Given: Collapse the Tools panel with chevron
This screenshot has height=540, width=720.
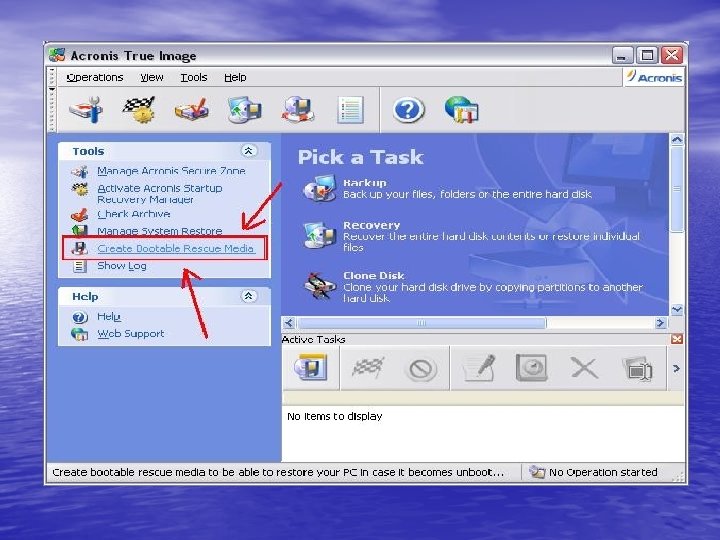Looking at the screenshot, I should (x=248, y=151).
